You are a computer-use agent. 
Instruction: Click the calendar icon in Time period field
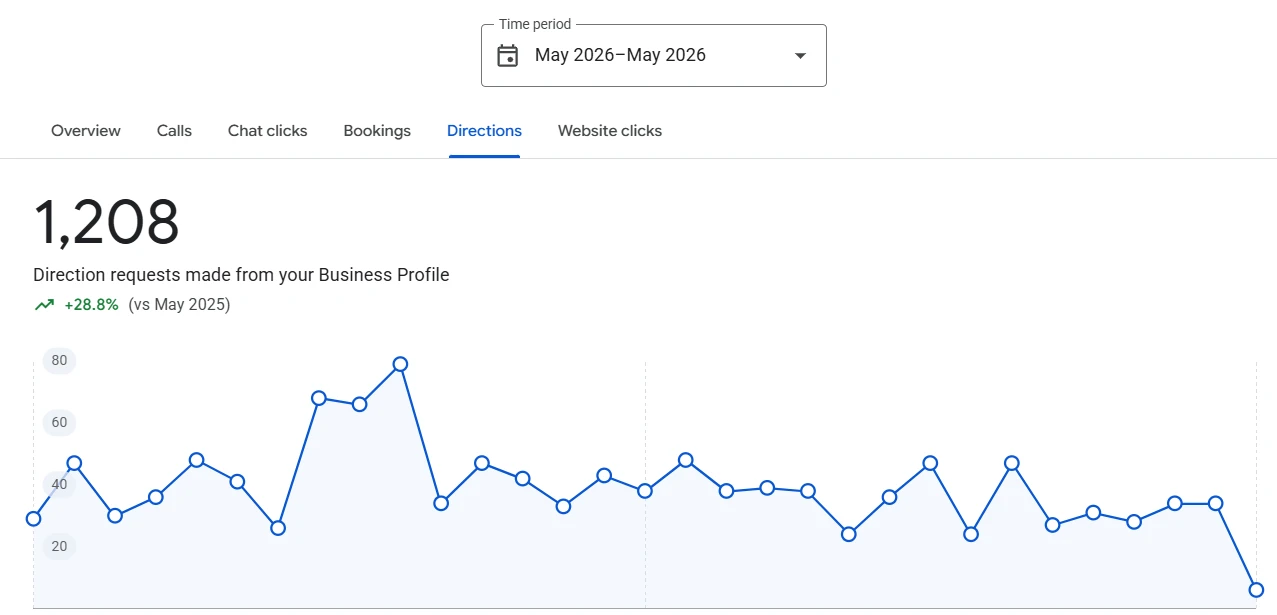tap(508, 55)
